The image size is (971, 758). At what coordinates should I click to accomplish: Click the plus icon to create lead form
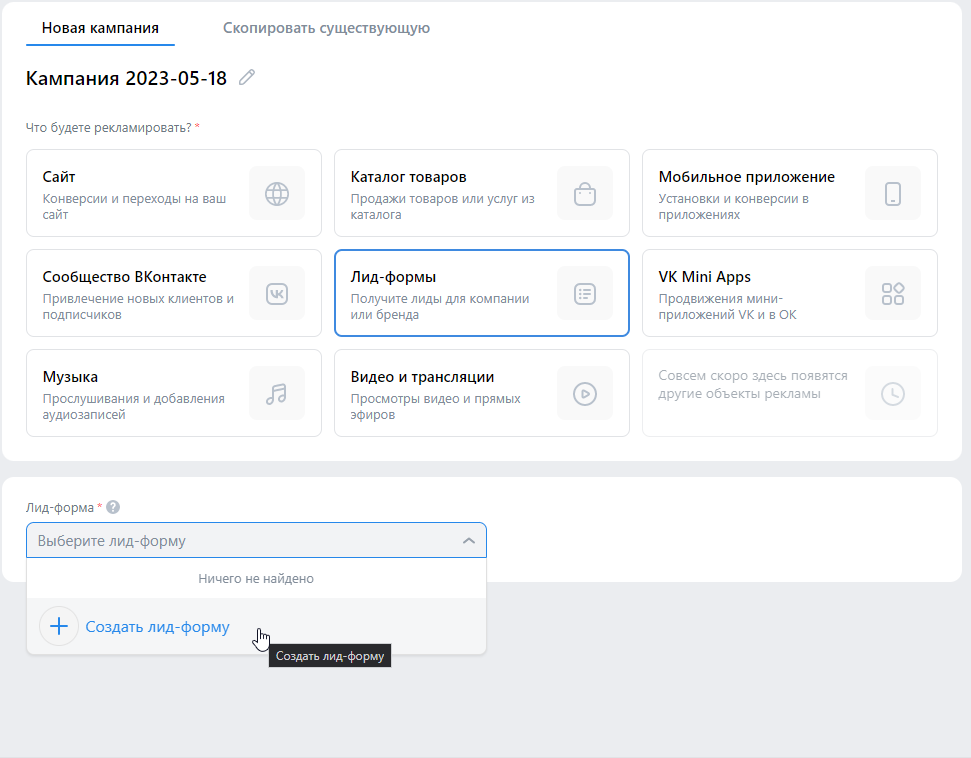click(x=59, y=626)
